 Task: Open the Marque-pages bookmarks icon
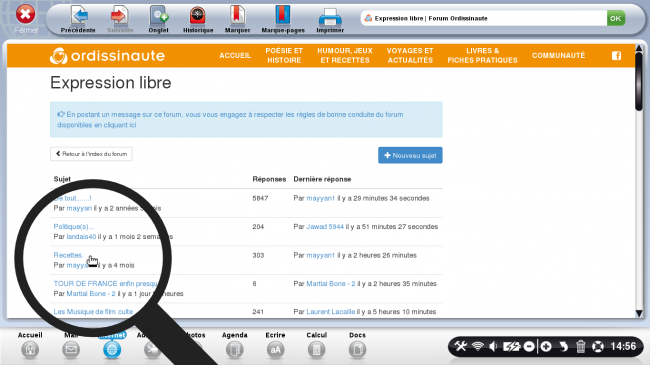pos(283,15)
